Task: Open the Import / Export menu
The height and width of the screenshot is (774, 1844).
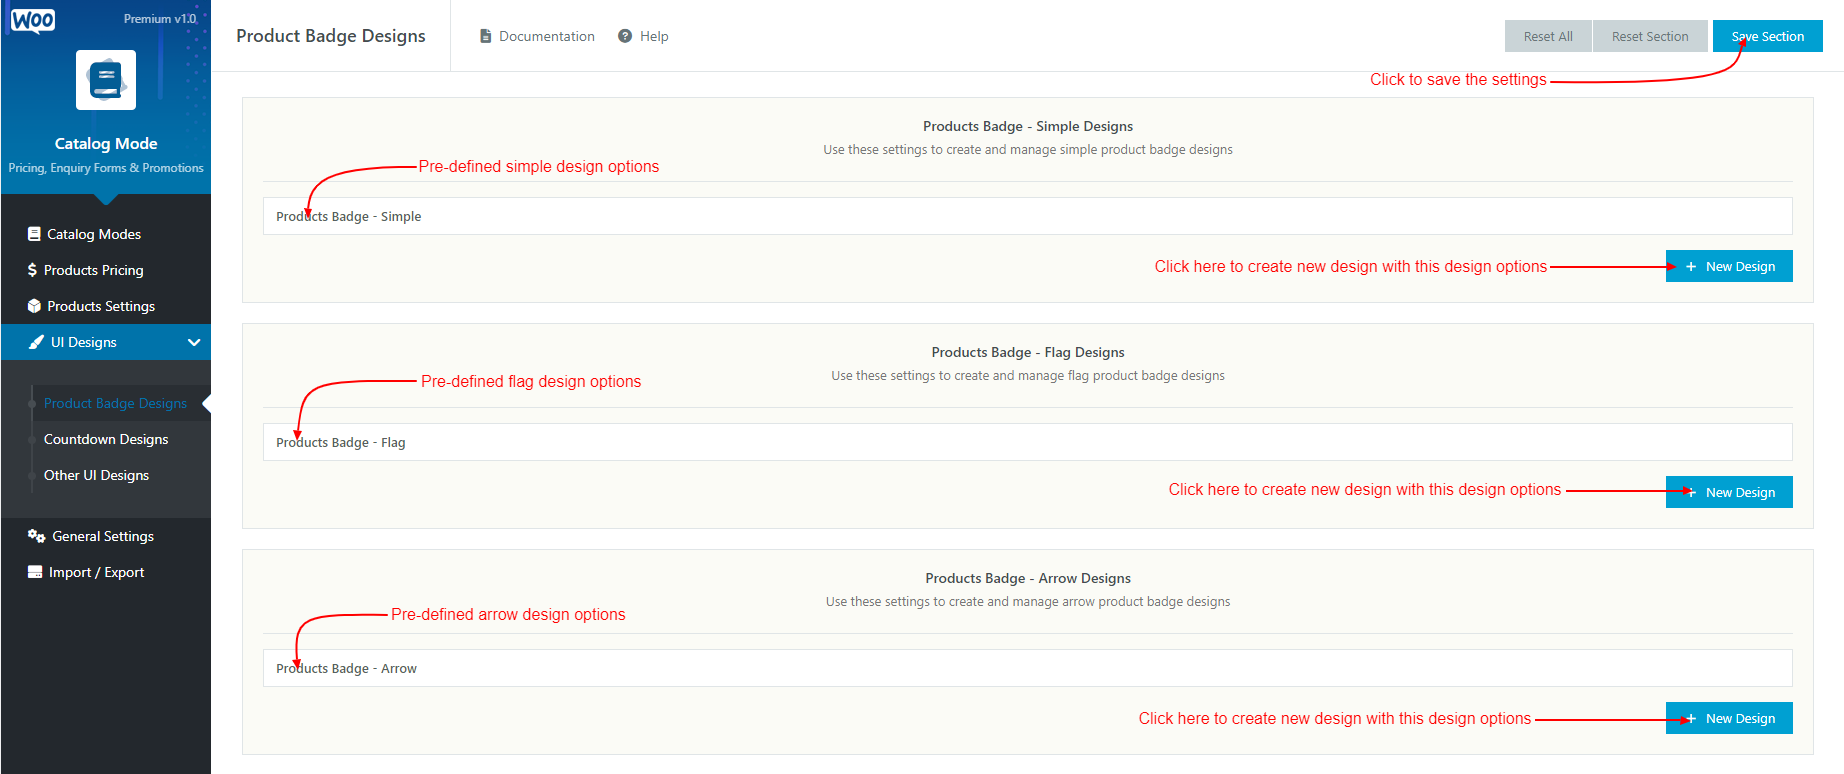Action: pyautogui.click(x=106, y=572)
